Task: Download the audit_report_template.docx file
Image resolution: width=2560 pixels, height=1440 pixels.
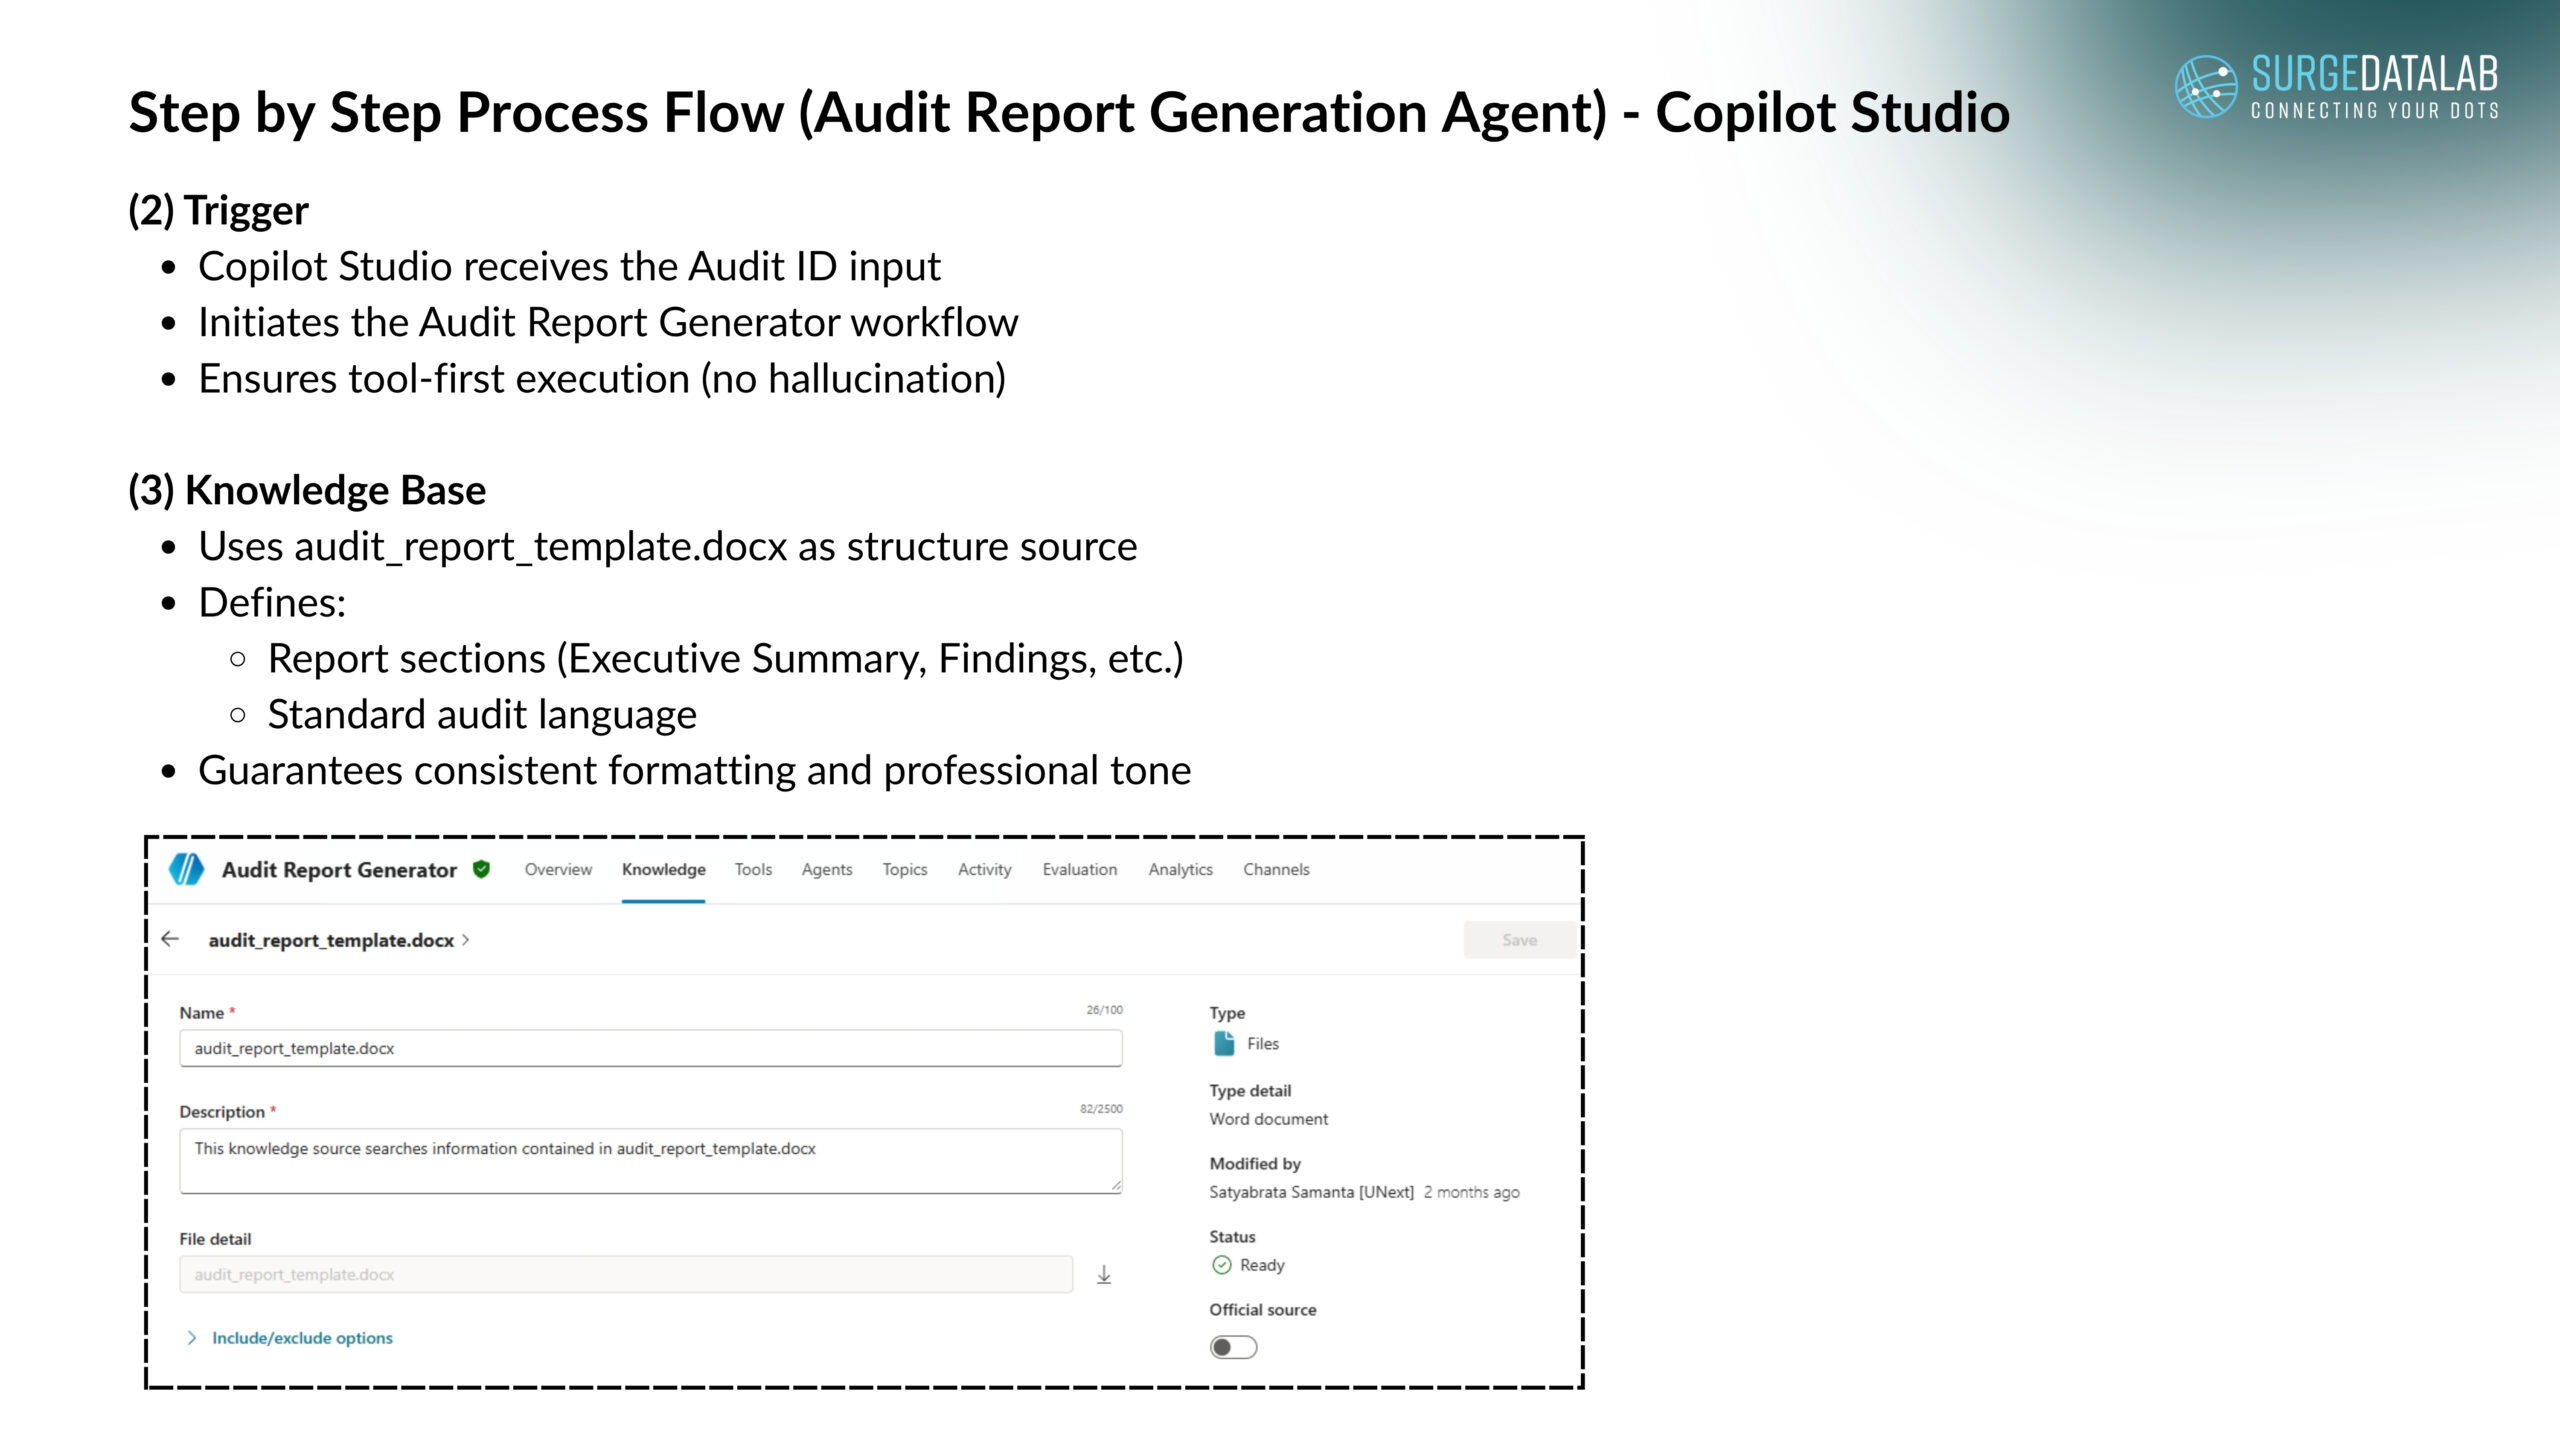Action: point(1104,1275)
